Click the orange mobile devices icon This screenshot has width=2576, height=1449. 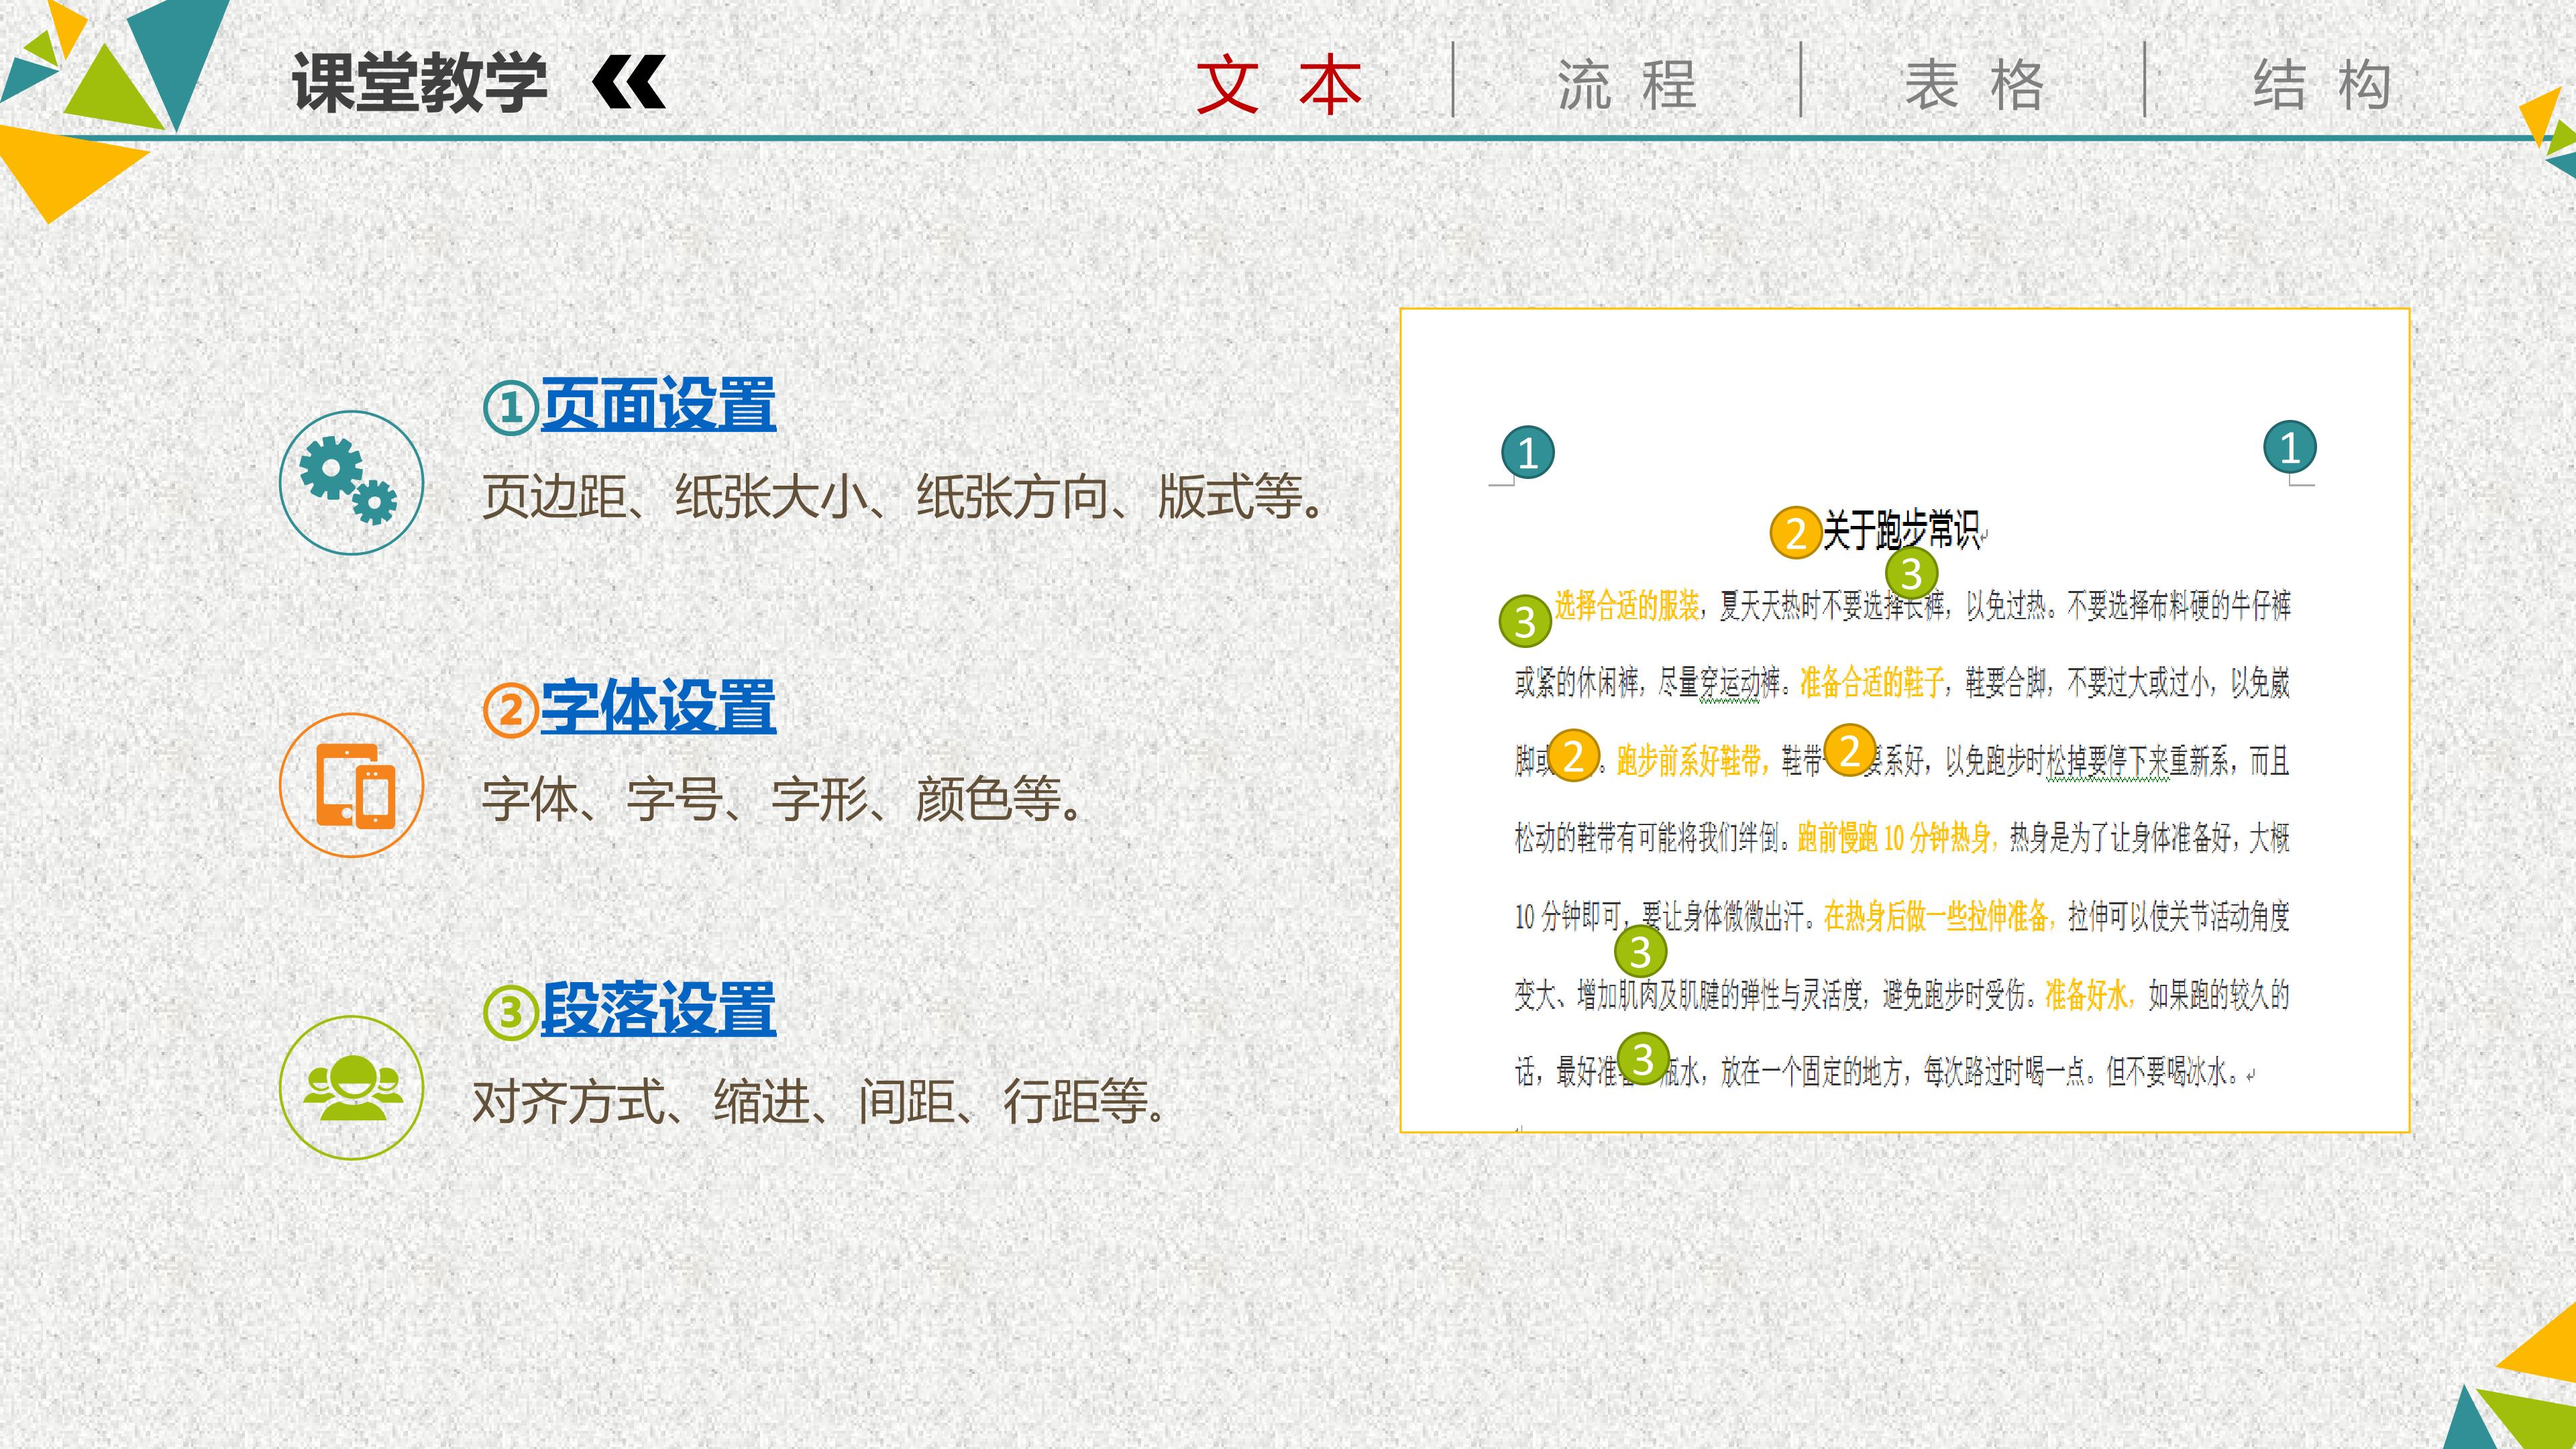click(x=351, y=785)
